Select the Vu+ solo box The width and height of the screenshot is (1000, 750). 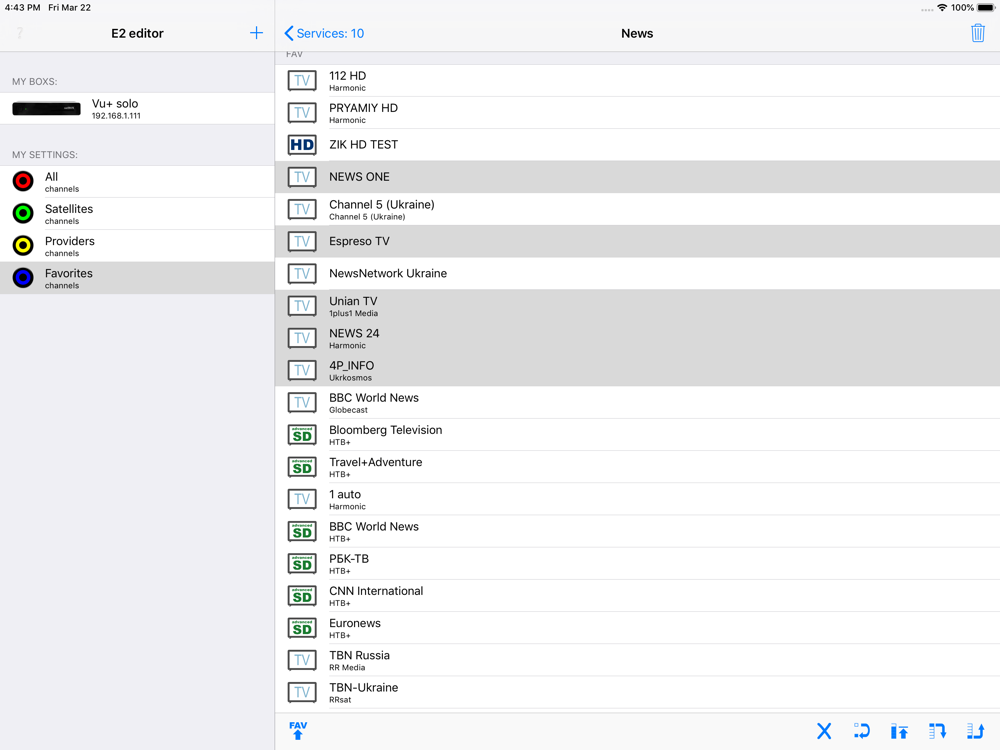pyautogui.click(x=137, y=108)
